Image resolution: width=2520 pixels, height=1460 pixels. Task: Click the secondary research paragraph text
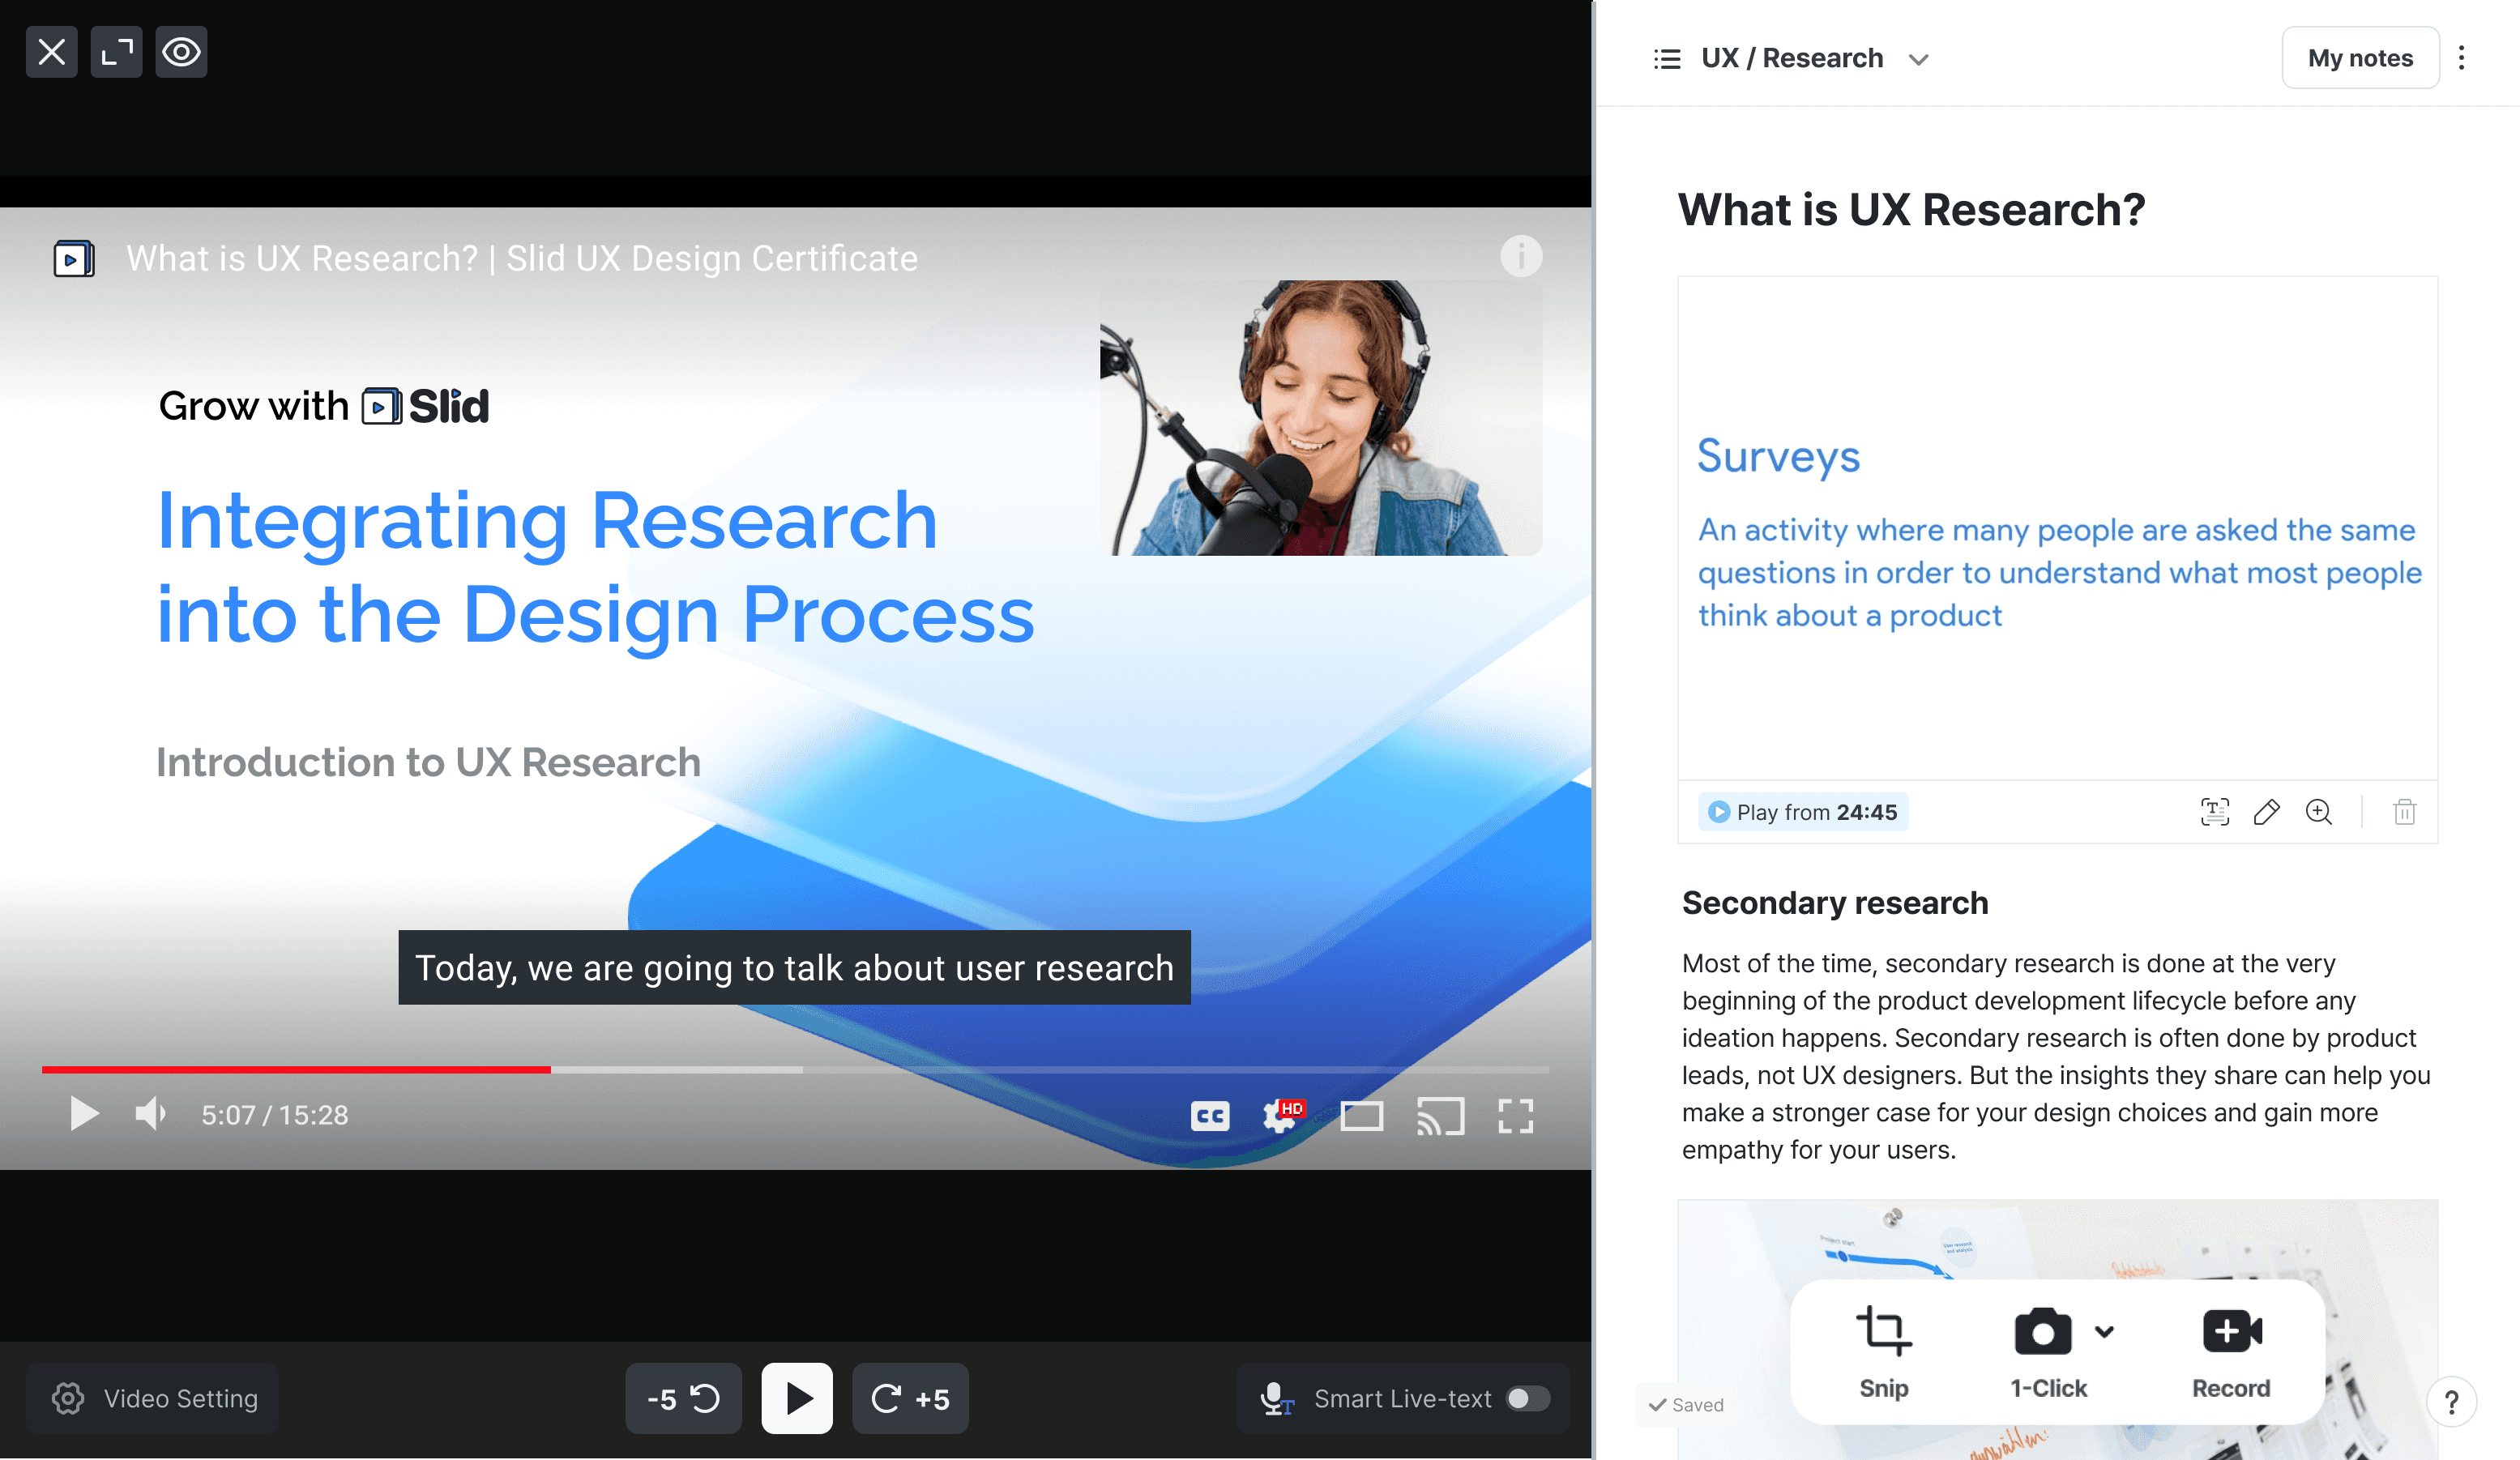click(2056, 1056)
